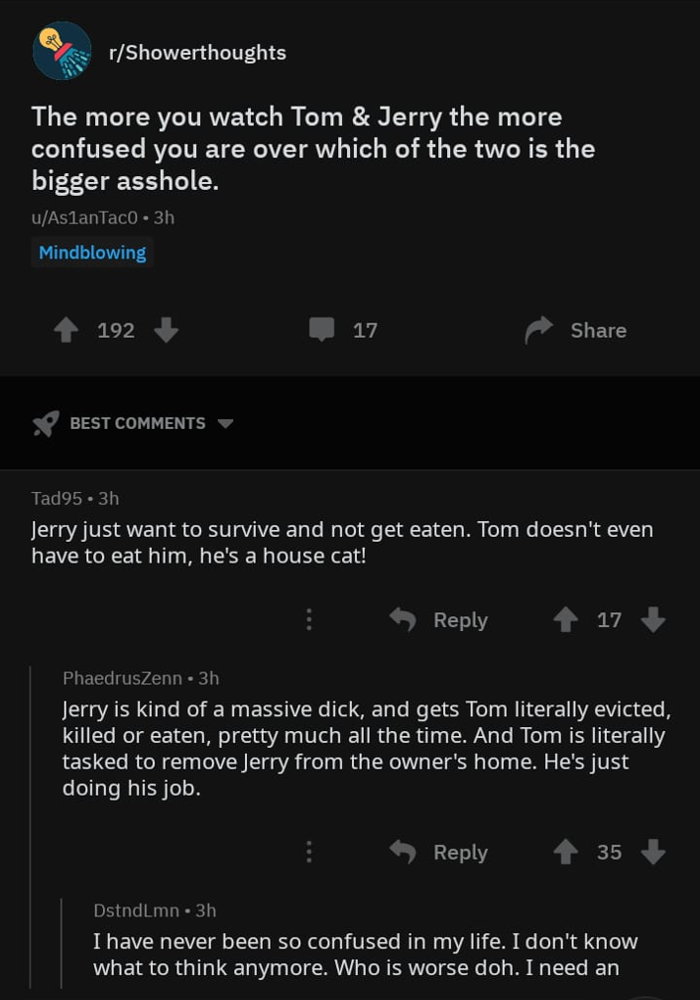700x1000 pixels.
Task: Select the Mindblowing flair tag
Action: (92, 253)
